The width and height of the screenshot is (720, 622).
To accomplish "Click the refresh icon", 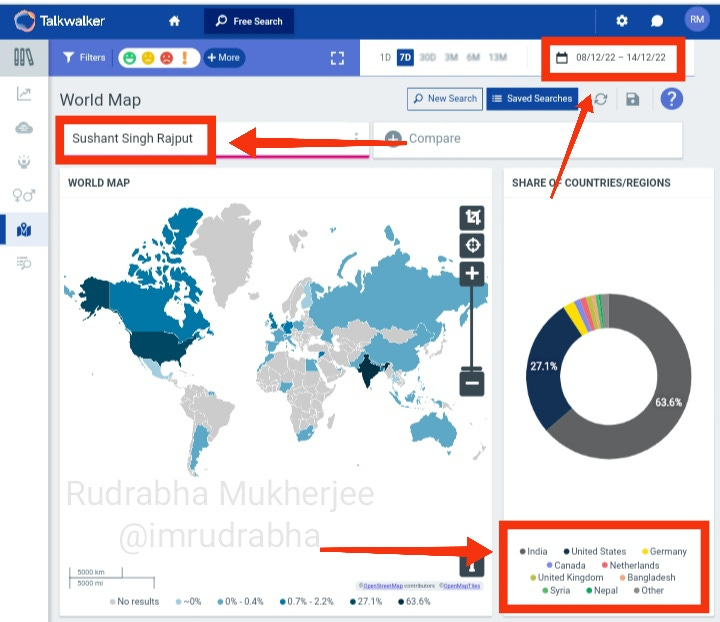I will pyautogui.click(x=601, y=99).
